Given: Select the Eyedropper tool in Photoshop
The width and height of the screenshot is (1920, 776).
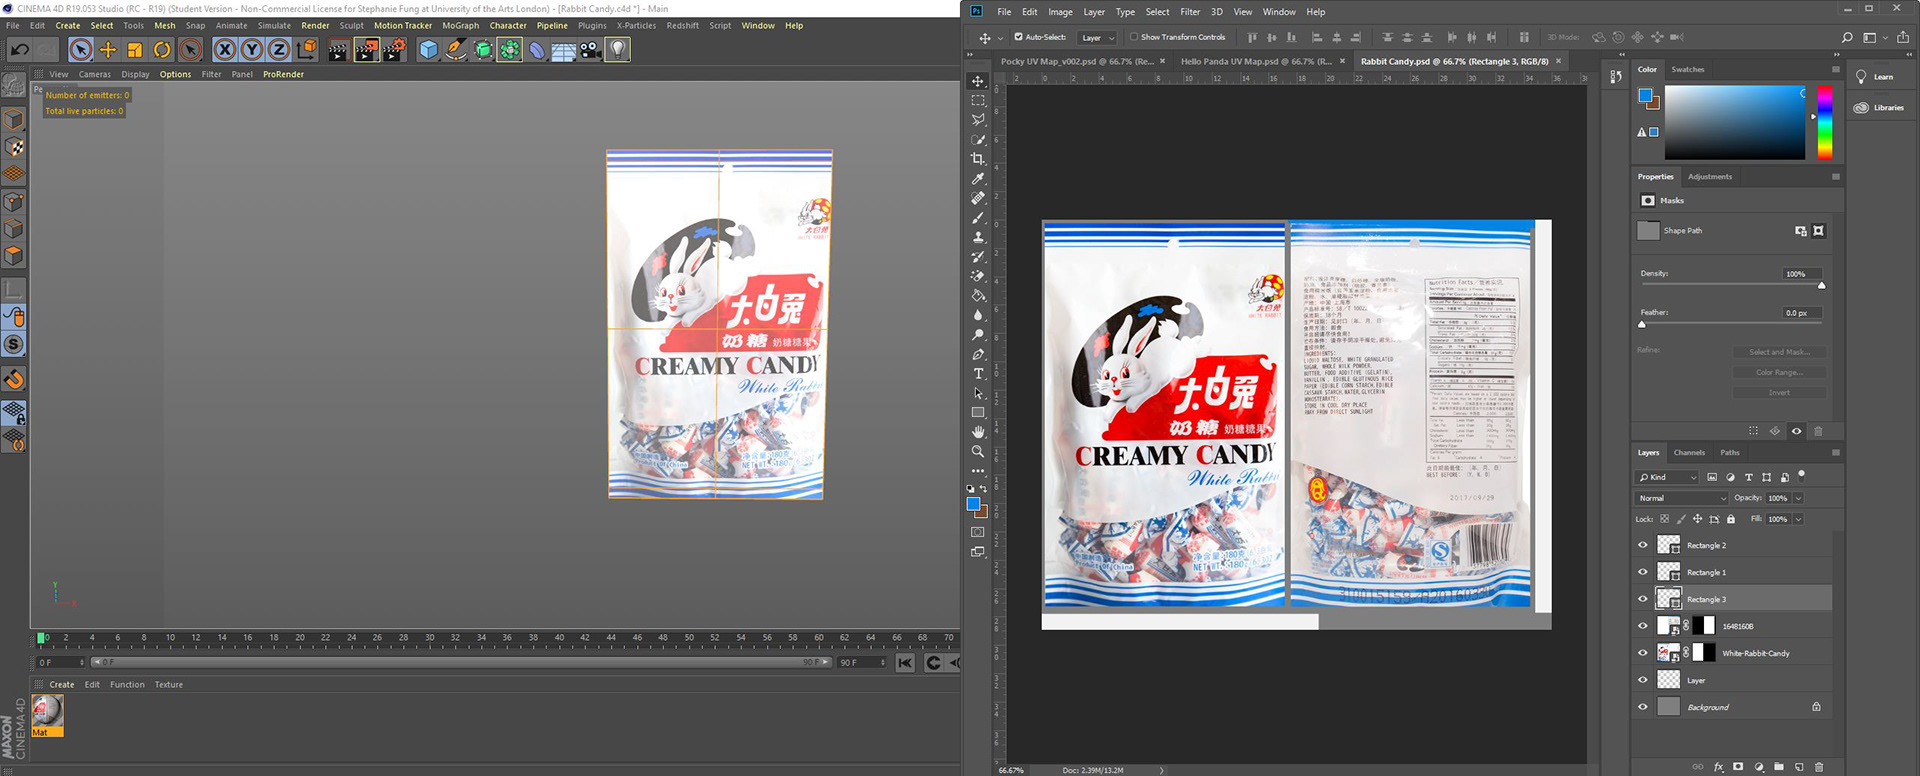Looking at the screenshot, I should click(x=978, y=178).
